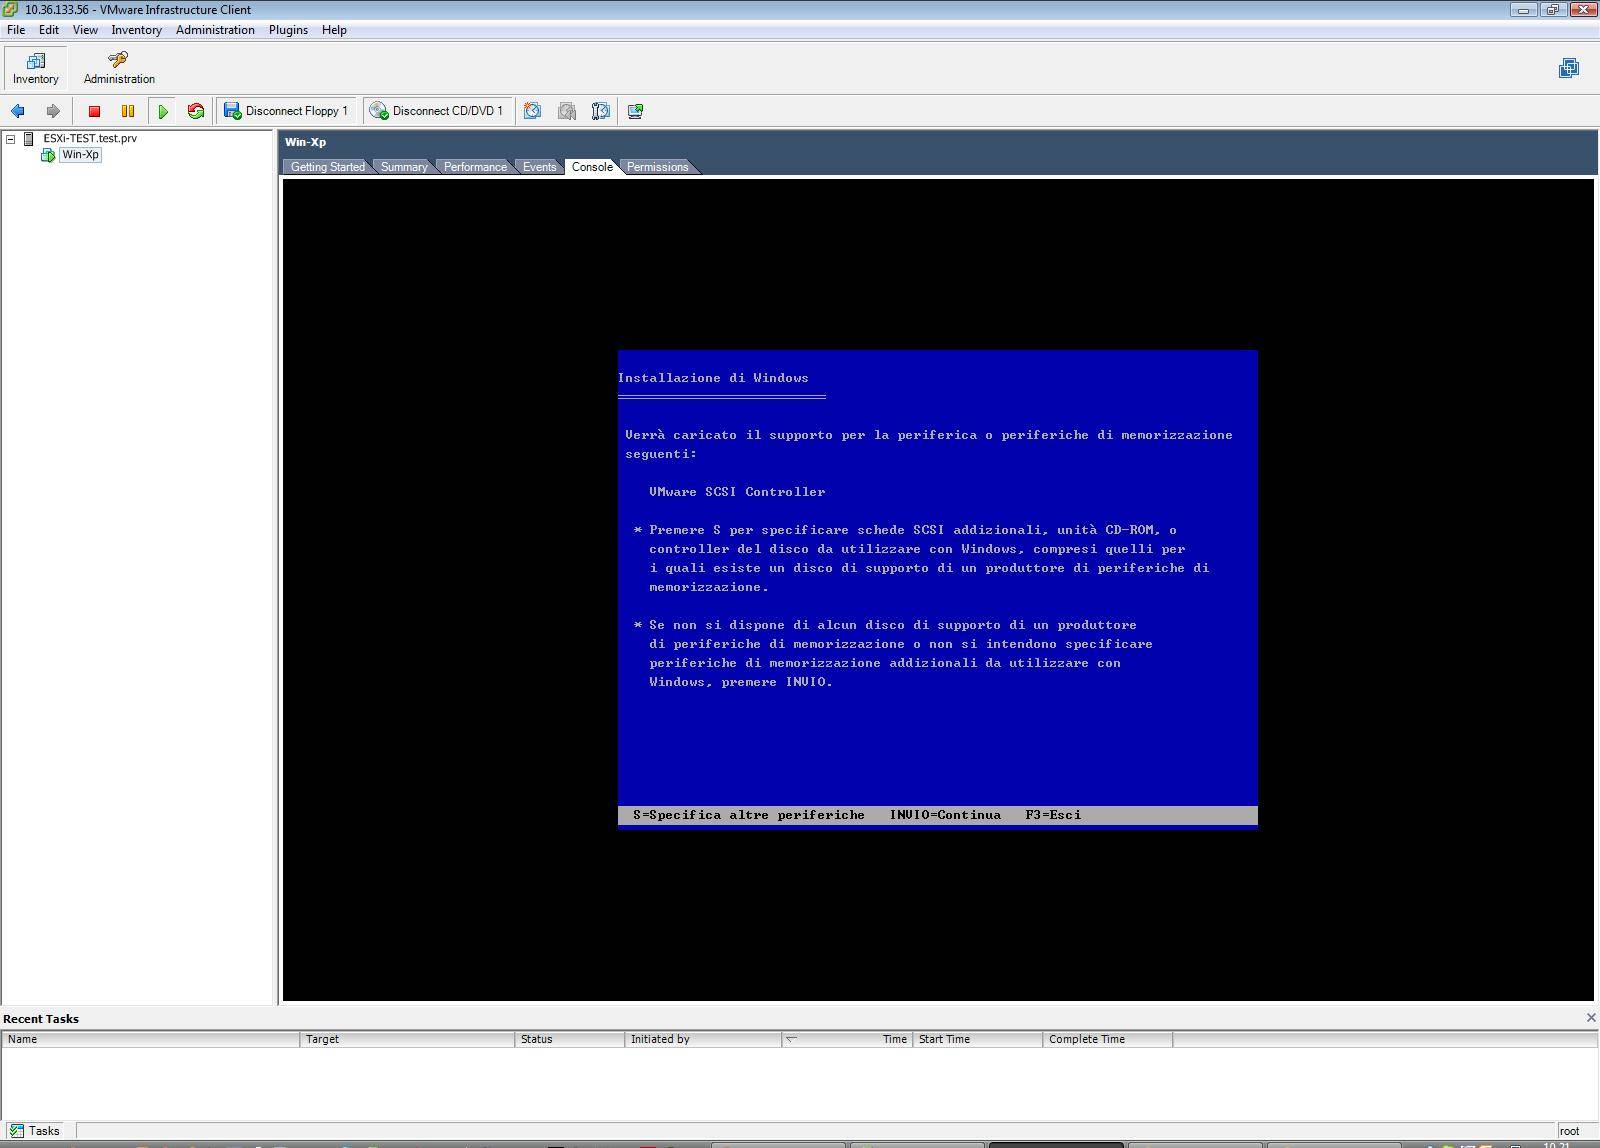Click the root user label in status bar
Screen dimensions: 1600x1148
[x=1569, y=1131]
